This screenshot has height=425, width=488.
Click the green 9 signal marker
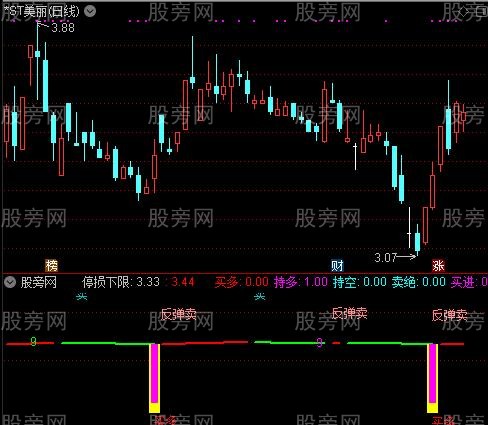click(x=33, y=341)
